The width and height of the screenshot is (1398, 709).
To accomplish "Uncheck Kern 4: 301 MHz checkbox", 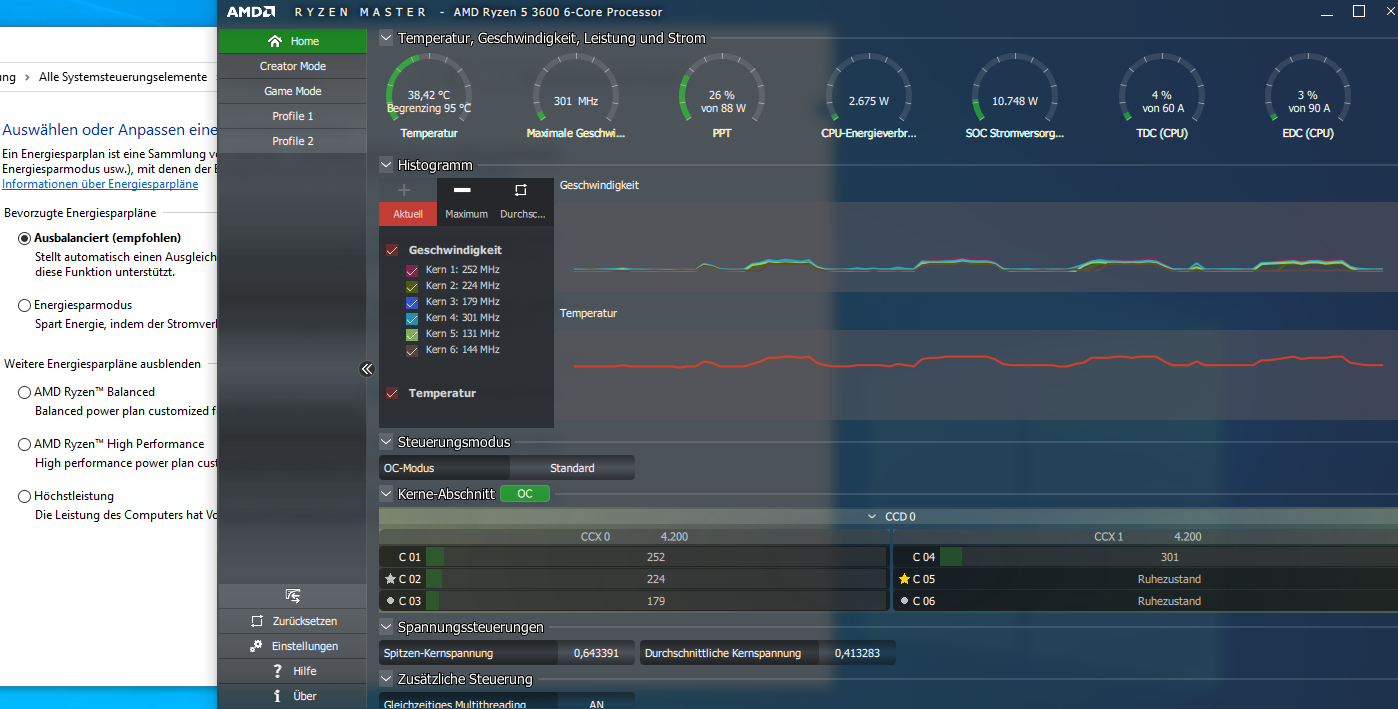I will point(411,318).
